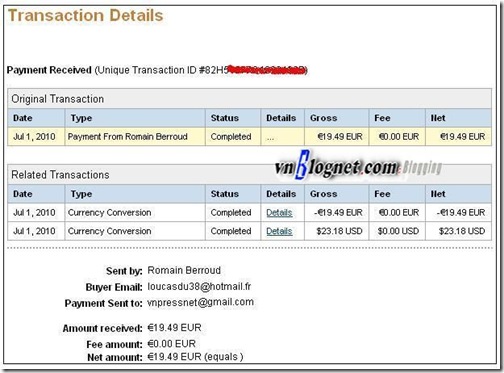Click the Net $23.18 USD value
This screenshot has height=373, width=504.
point(462,231)
